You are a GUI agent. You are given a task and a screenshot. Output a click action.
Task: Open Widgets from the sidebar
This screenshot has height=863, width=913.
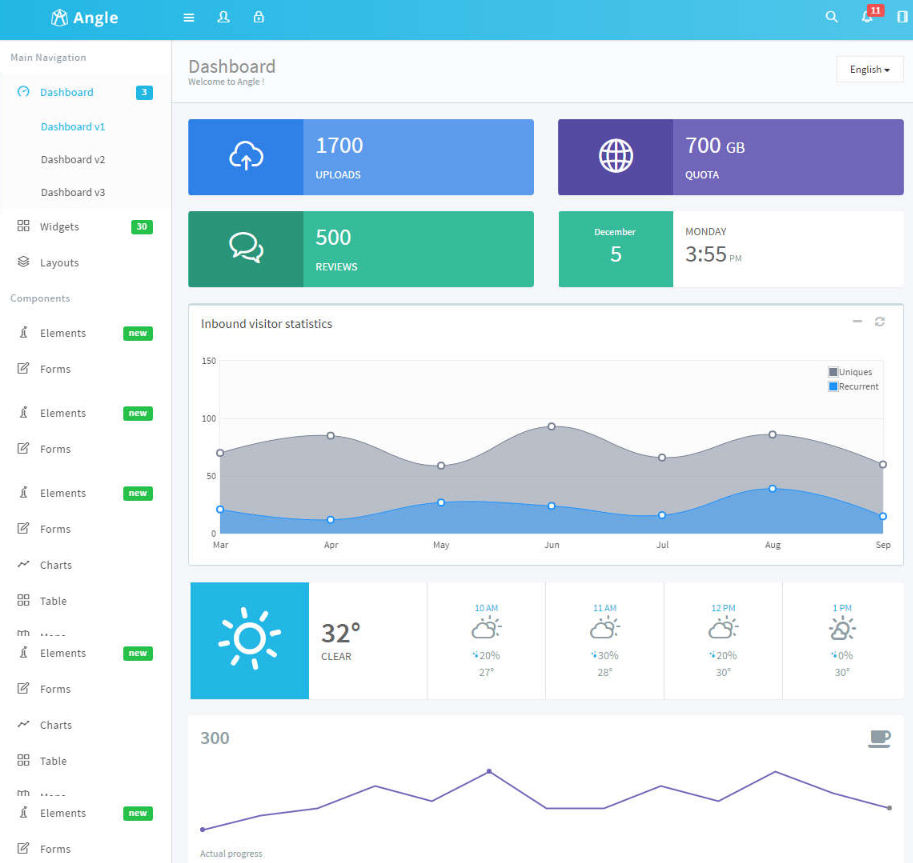coord(59,227)
